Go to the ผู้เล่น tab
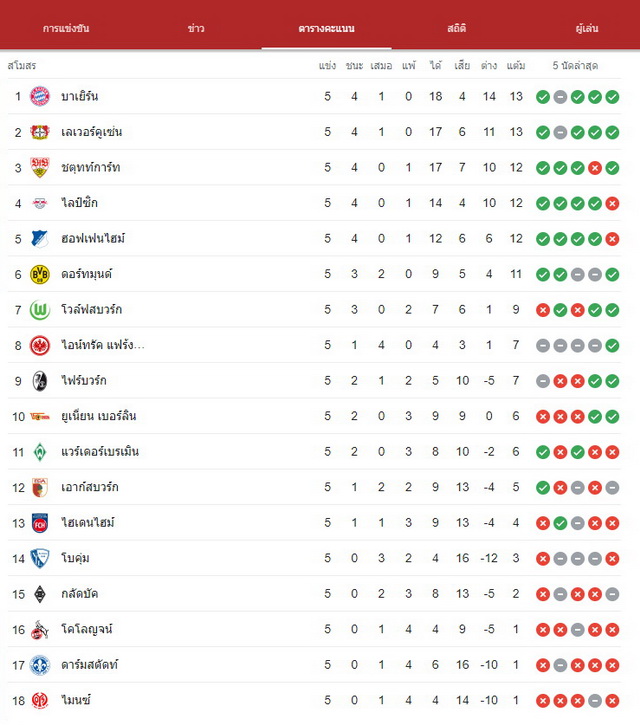Viewport: 640px width, 726px height. click(587, 28)
